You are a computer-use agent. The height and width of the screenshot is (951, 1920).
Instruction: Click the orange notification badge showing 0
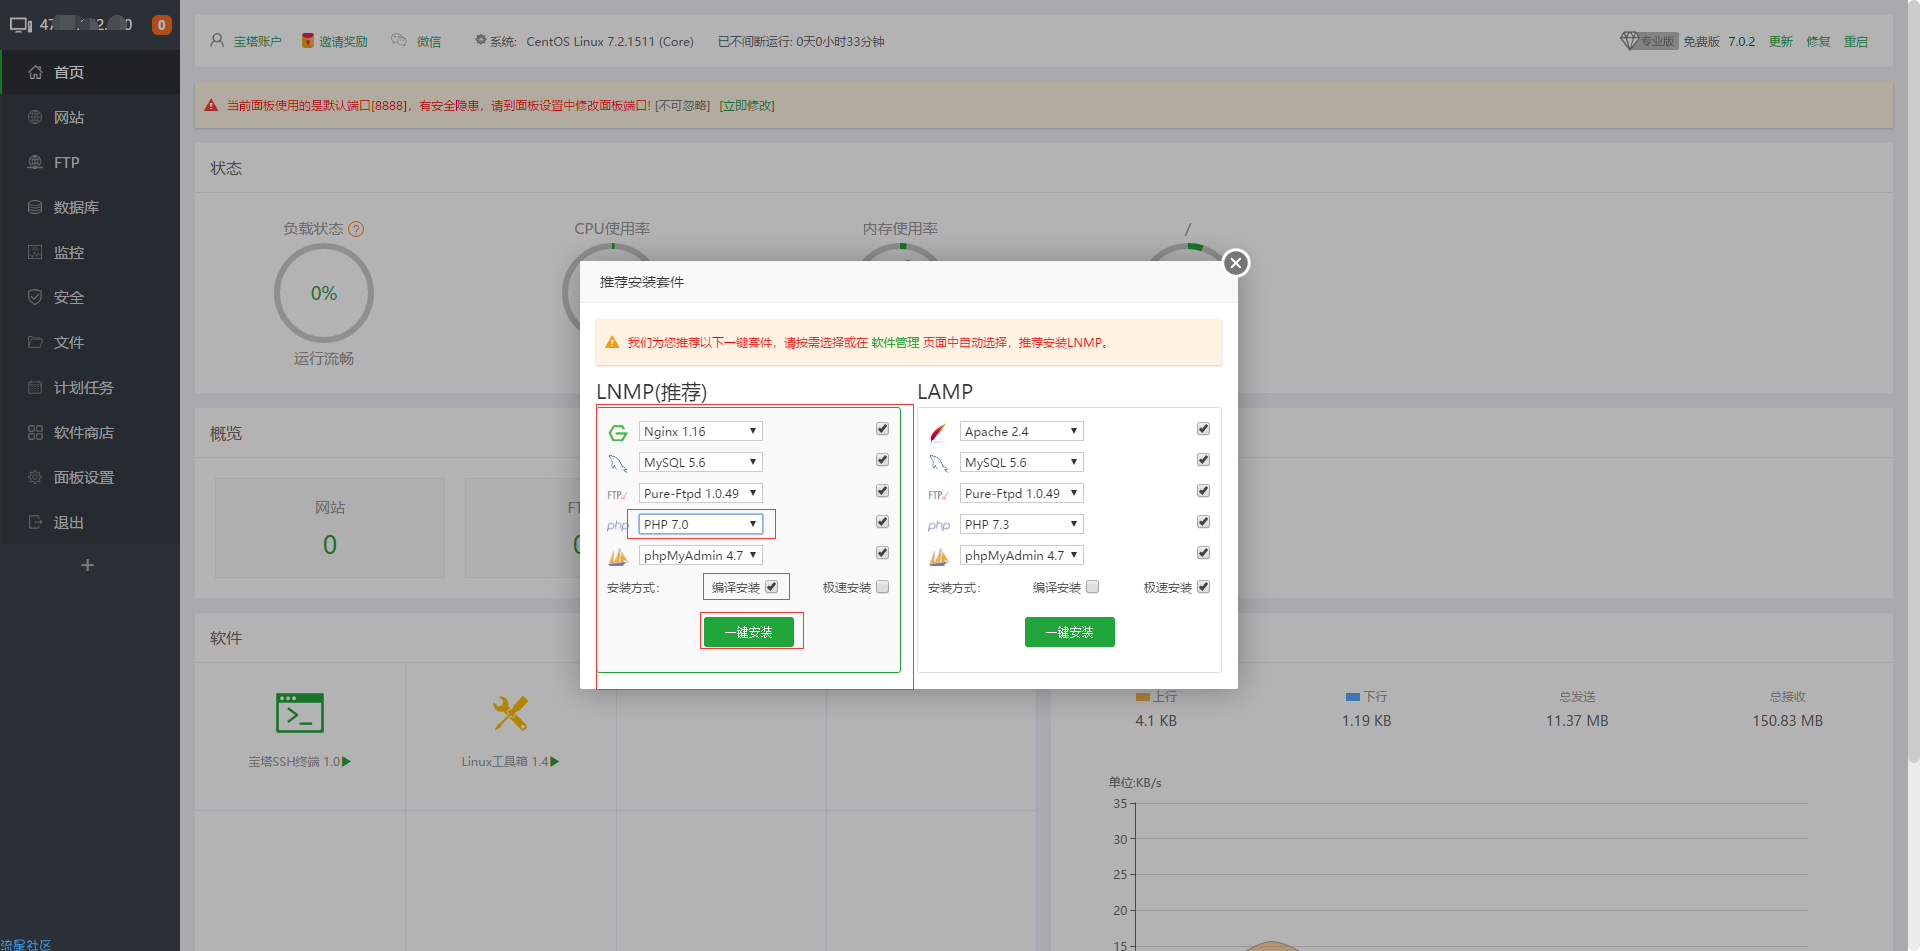(x=161, y=25)
